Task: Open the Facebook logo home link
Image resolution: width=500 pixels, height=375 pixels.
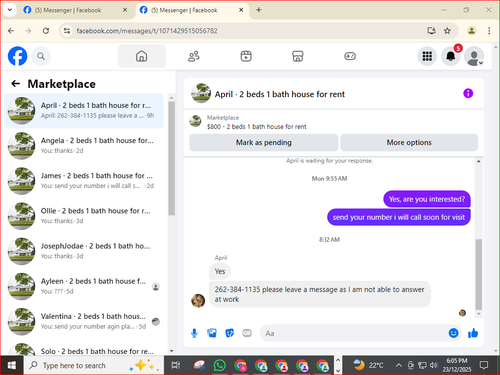Action: click(17, 56)
